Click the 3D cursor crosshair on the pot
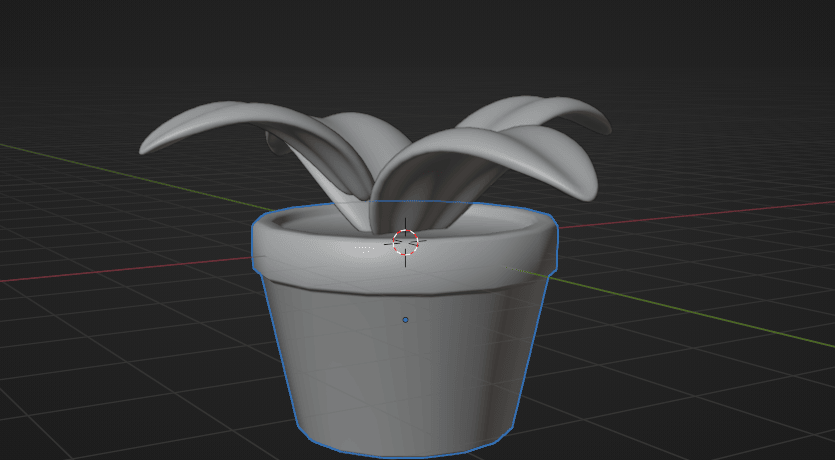835x460 pixels. (x=405, y=241)
